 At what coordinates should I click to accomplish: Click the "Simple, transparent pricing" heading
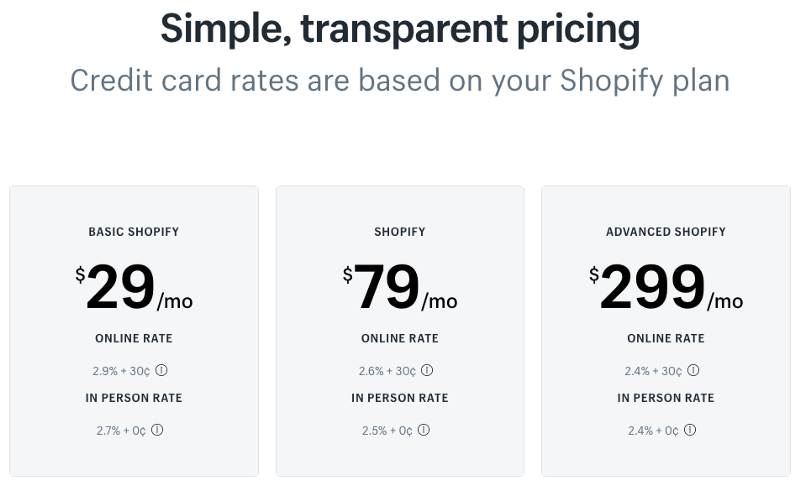[x=400, y=29]
